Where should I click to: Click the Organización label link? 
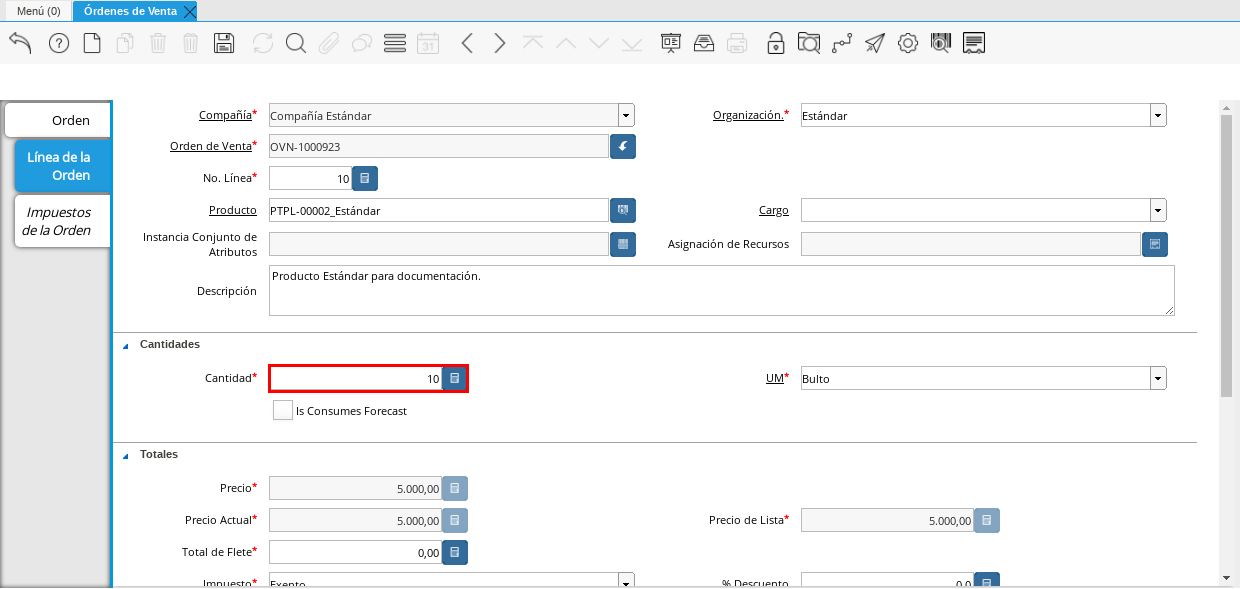click(747, 115)
